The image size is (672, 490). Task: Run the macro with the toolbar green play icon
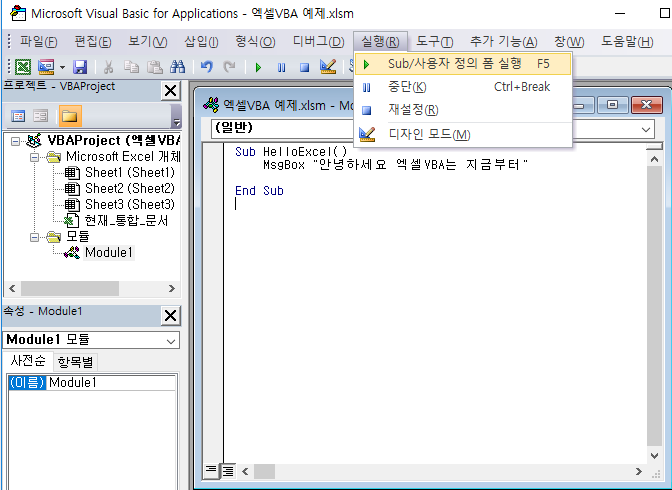coord(258,67)
